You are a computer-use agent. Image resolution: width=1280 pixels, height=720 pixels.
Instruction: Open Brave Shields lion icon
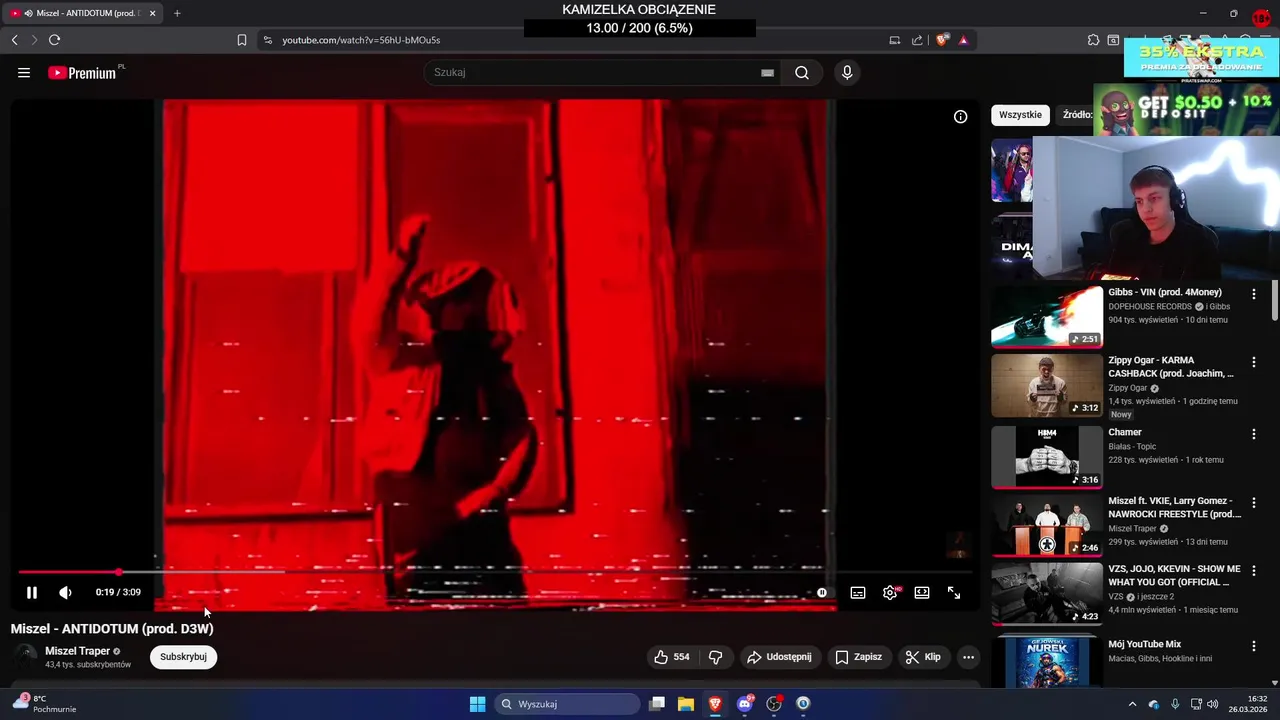click(x=942, y=40)
